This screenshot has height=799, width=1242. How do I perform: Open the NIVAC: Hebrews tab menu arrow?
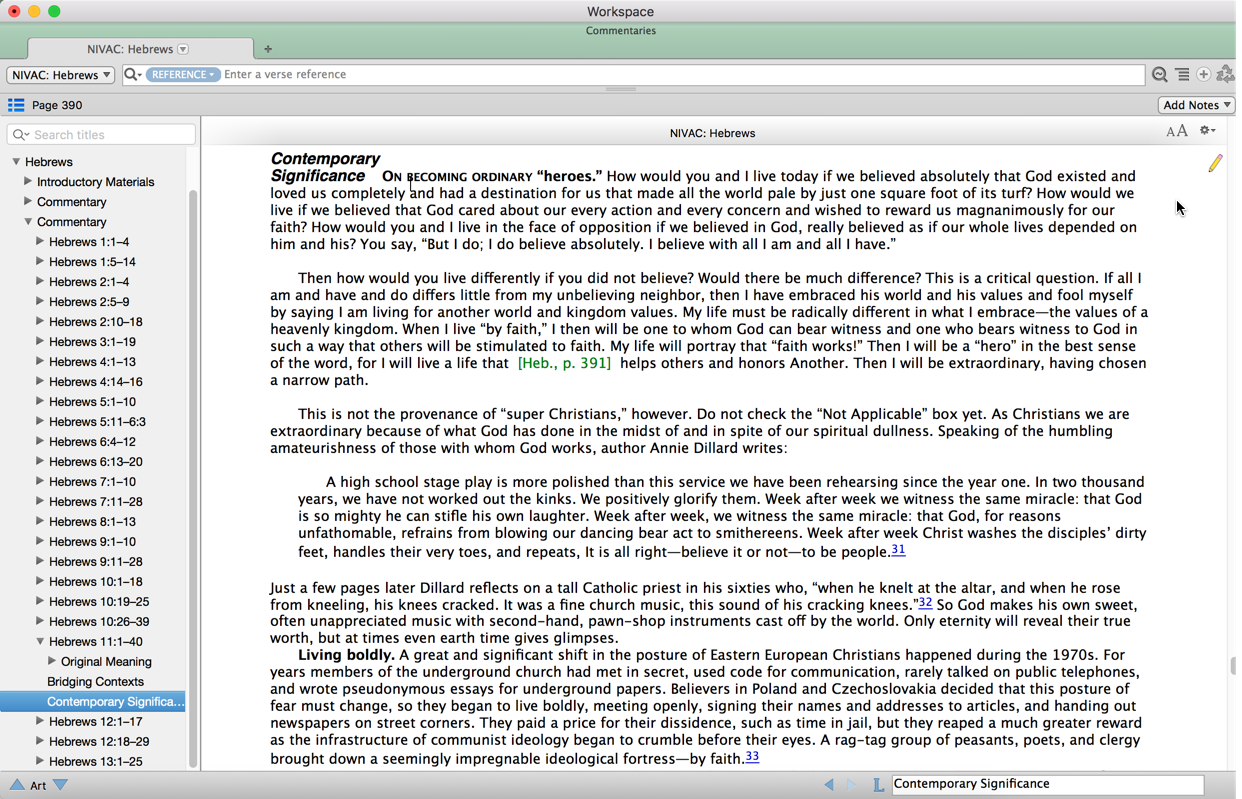point(183,49)
